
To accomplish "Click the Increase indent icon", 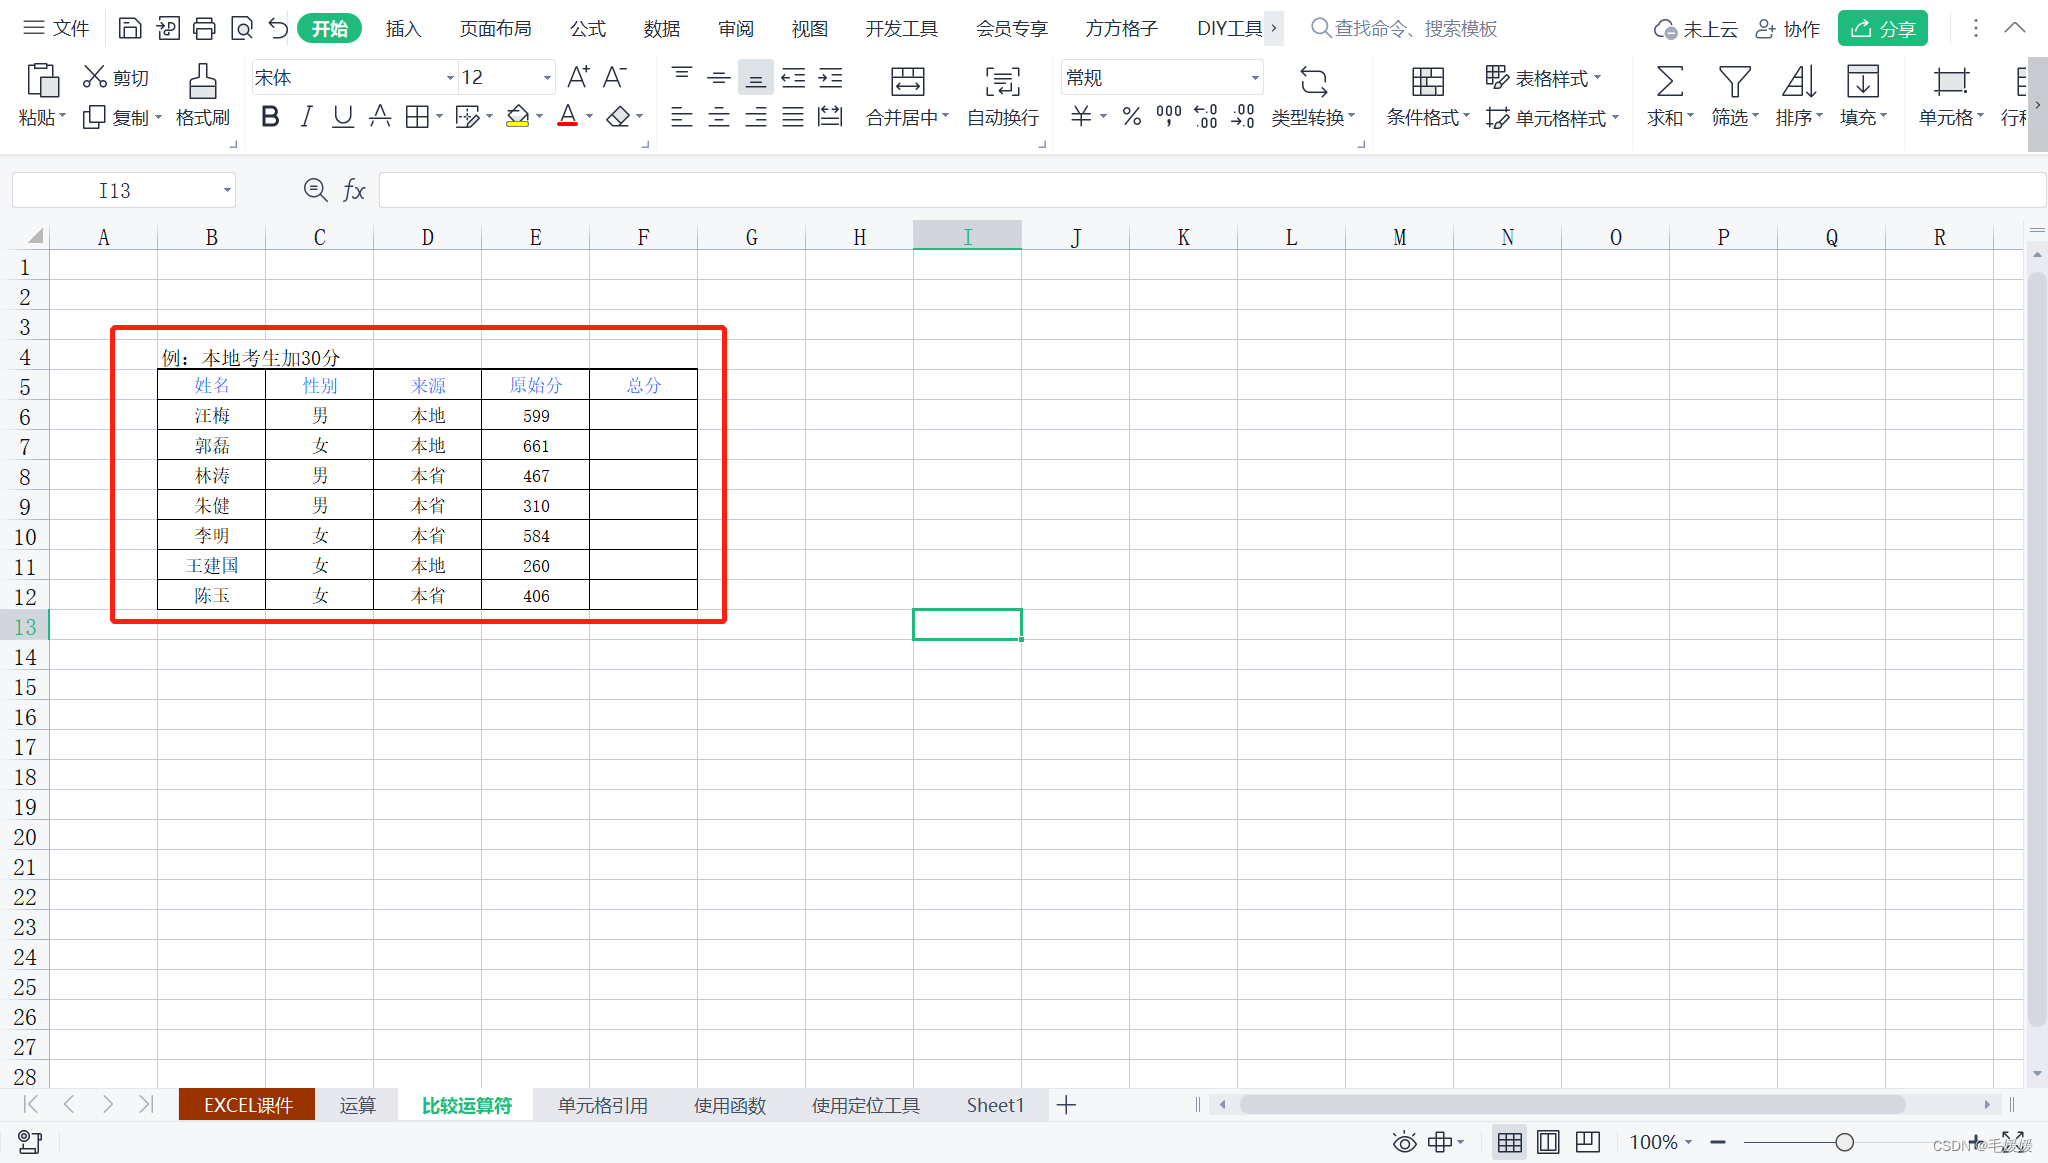I will coord(830,78).
